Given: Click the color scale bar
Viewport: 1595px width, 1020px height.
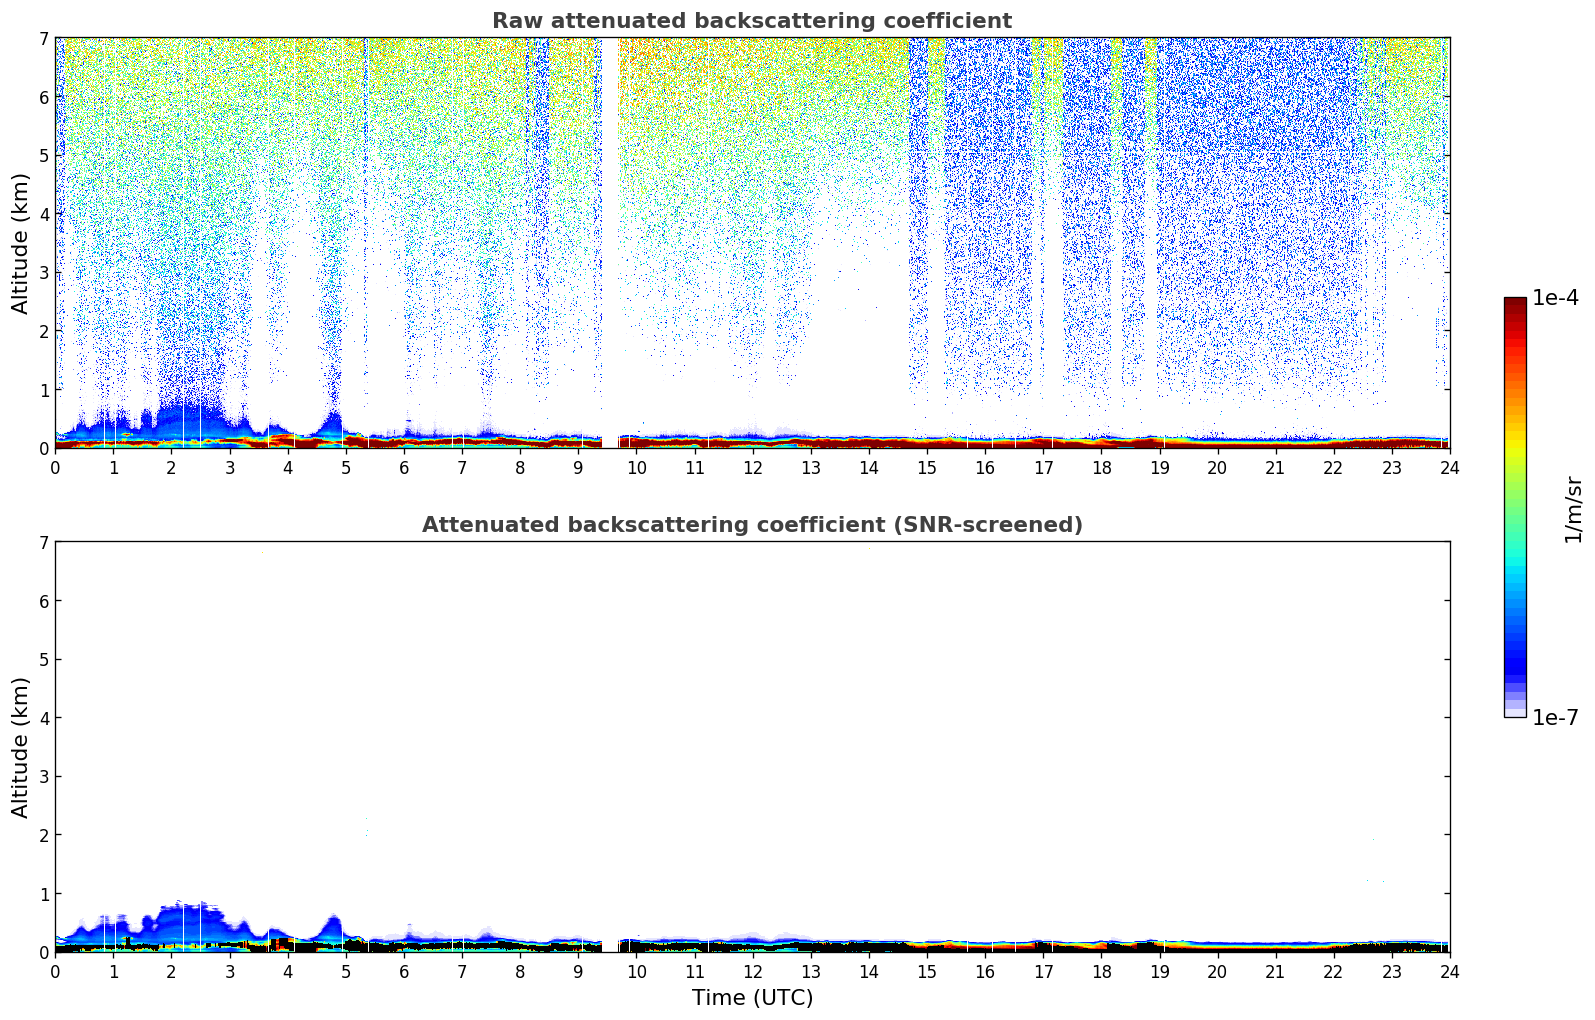Looking at the screenshot, I should [1515, 507].
